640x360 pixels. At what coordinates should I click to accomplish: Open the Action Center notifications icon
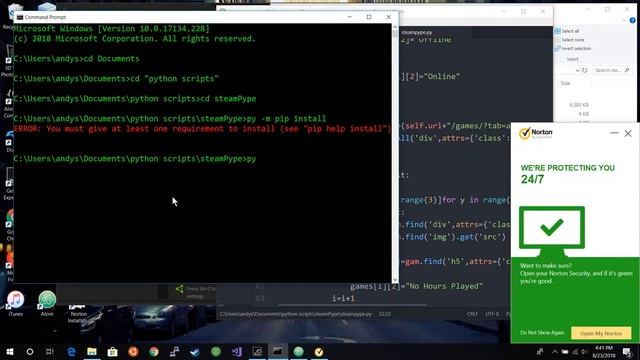(627, 351)
